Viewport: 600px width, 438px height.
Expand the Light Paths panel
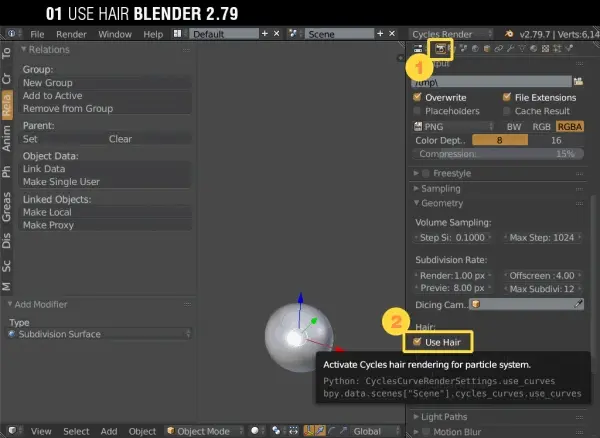[x=416, y=417]
